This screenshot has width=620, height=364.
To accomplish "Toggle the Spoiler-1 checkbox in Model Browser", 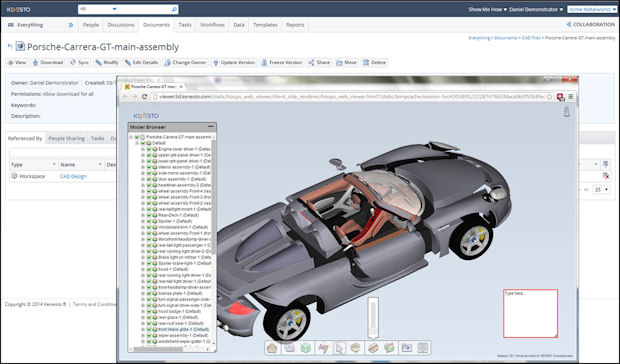I will (149, 221).
